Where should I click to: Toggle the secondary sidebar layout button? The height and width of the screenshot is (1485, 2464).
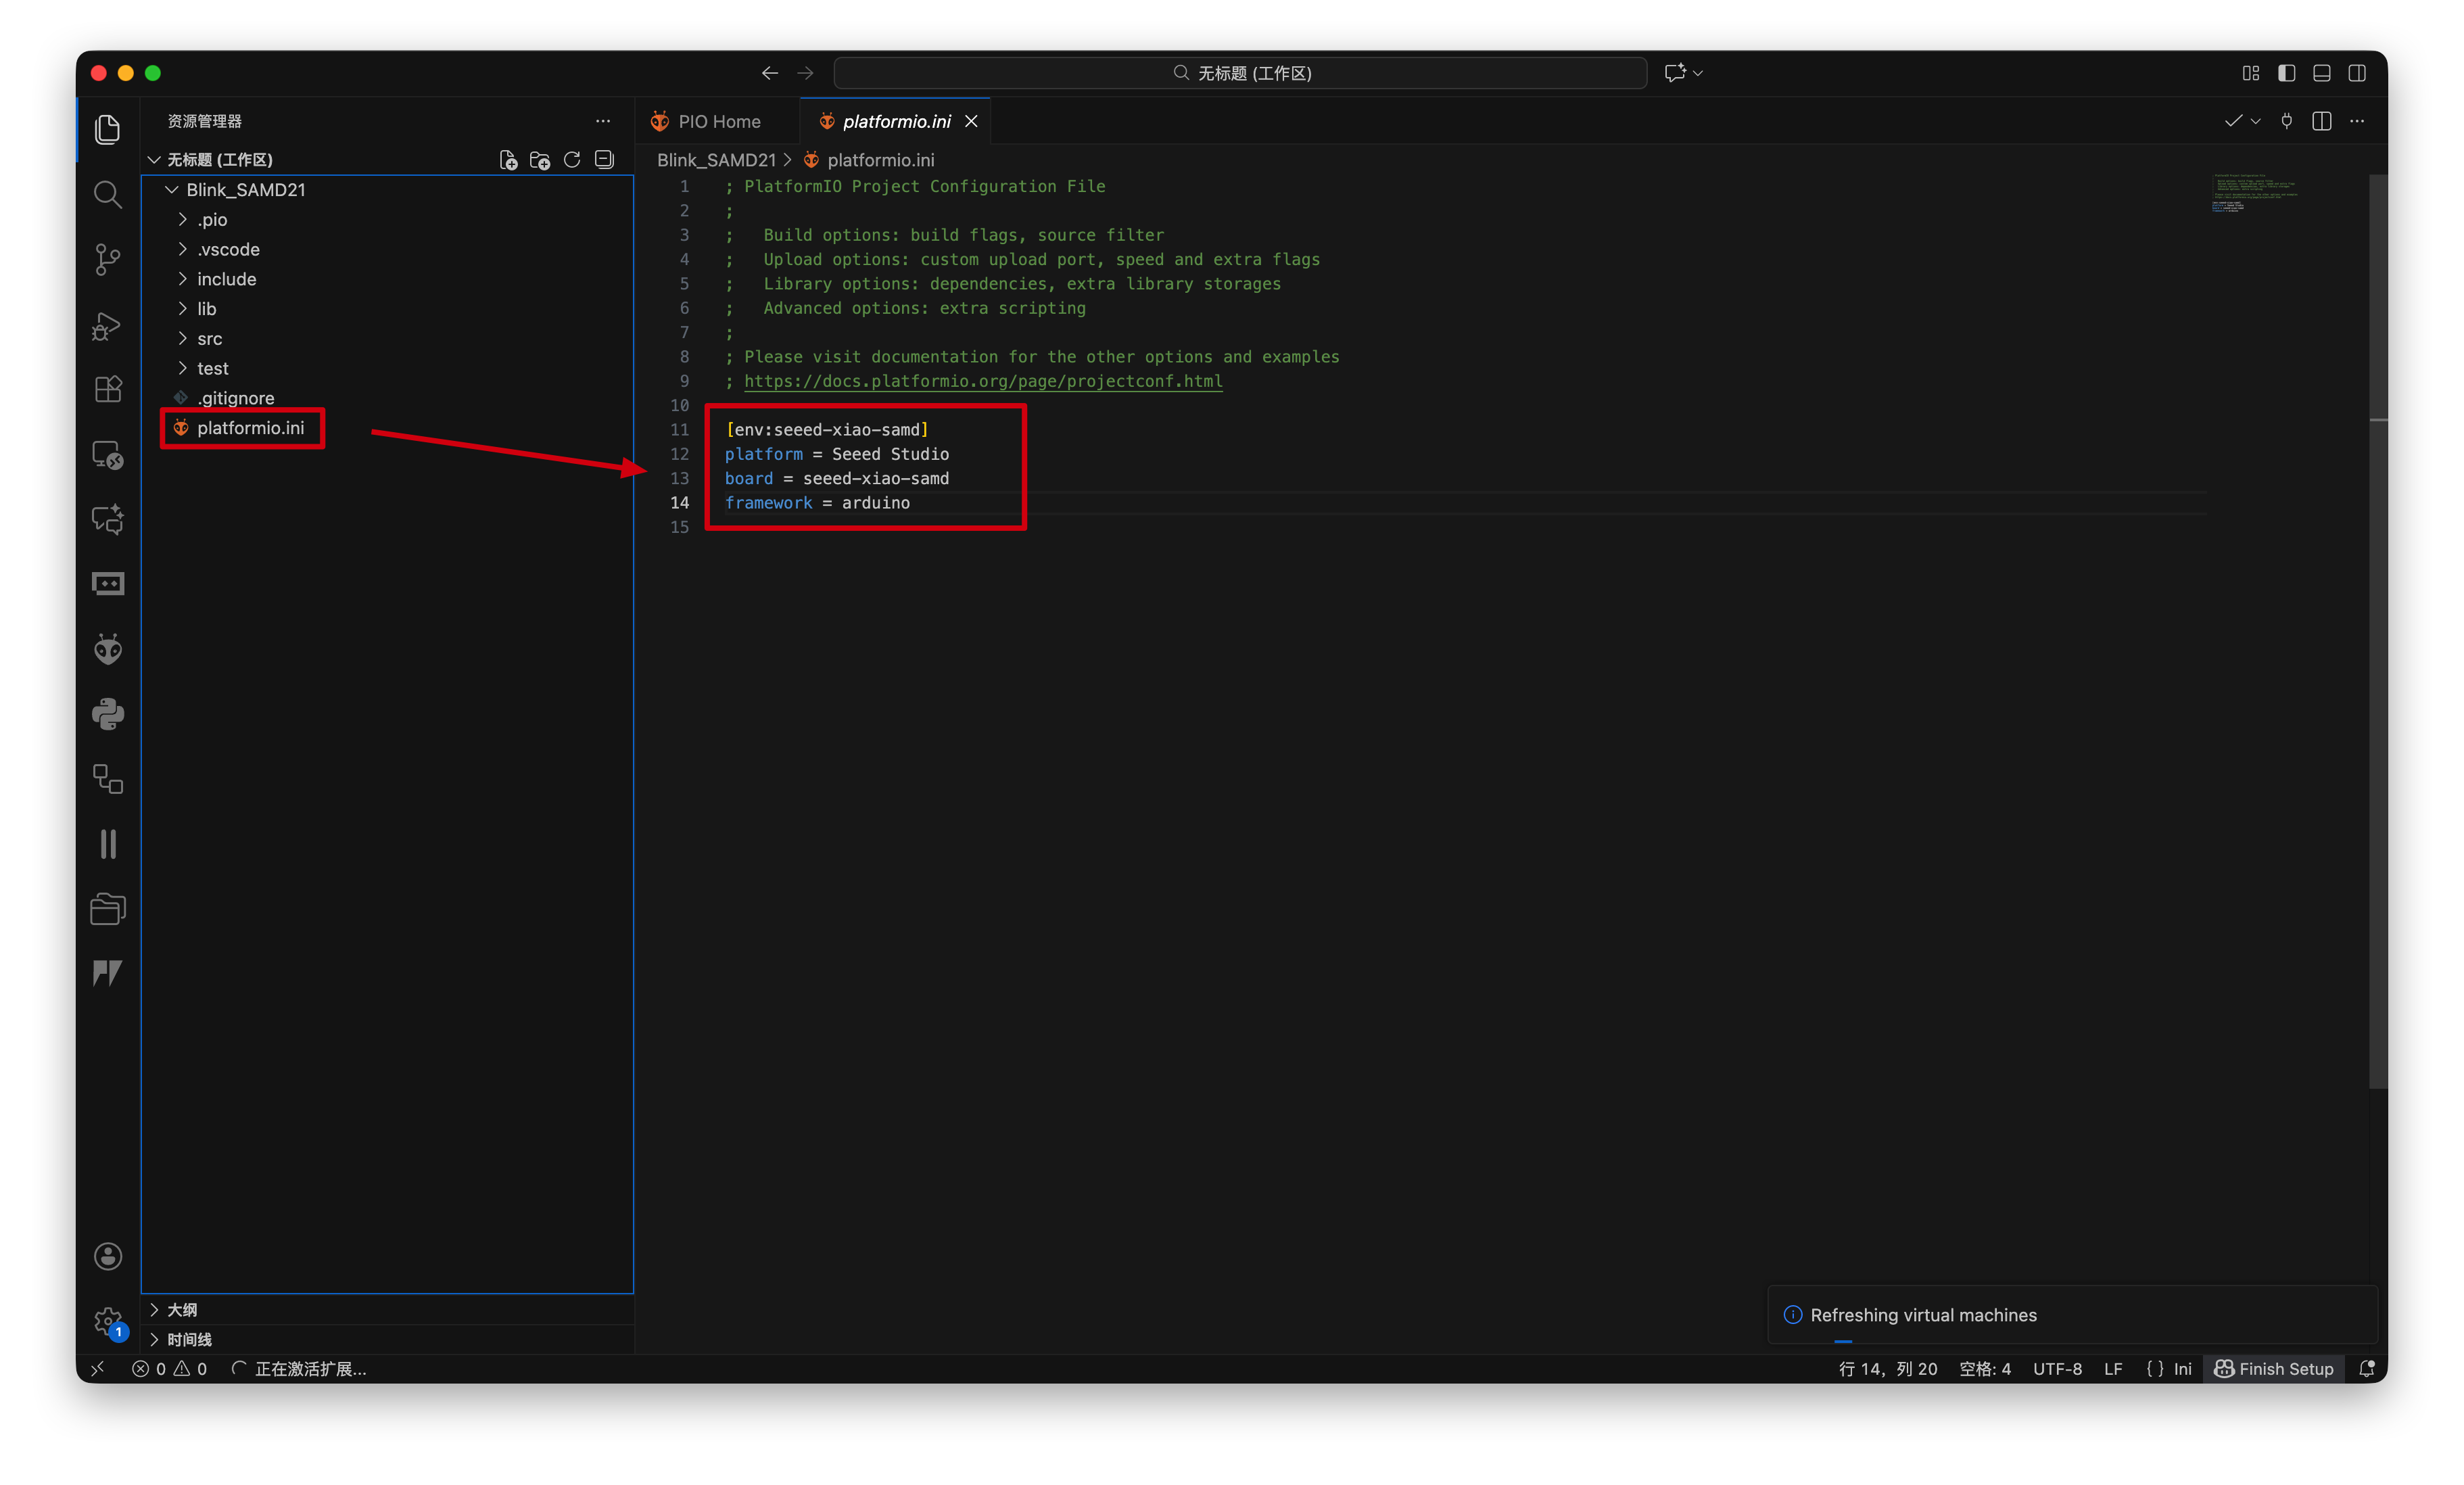(x=2356, y=73)
